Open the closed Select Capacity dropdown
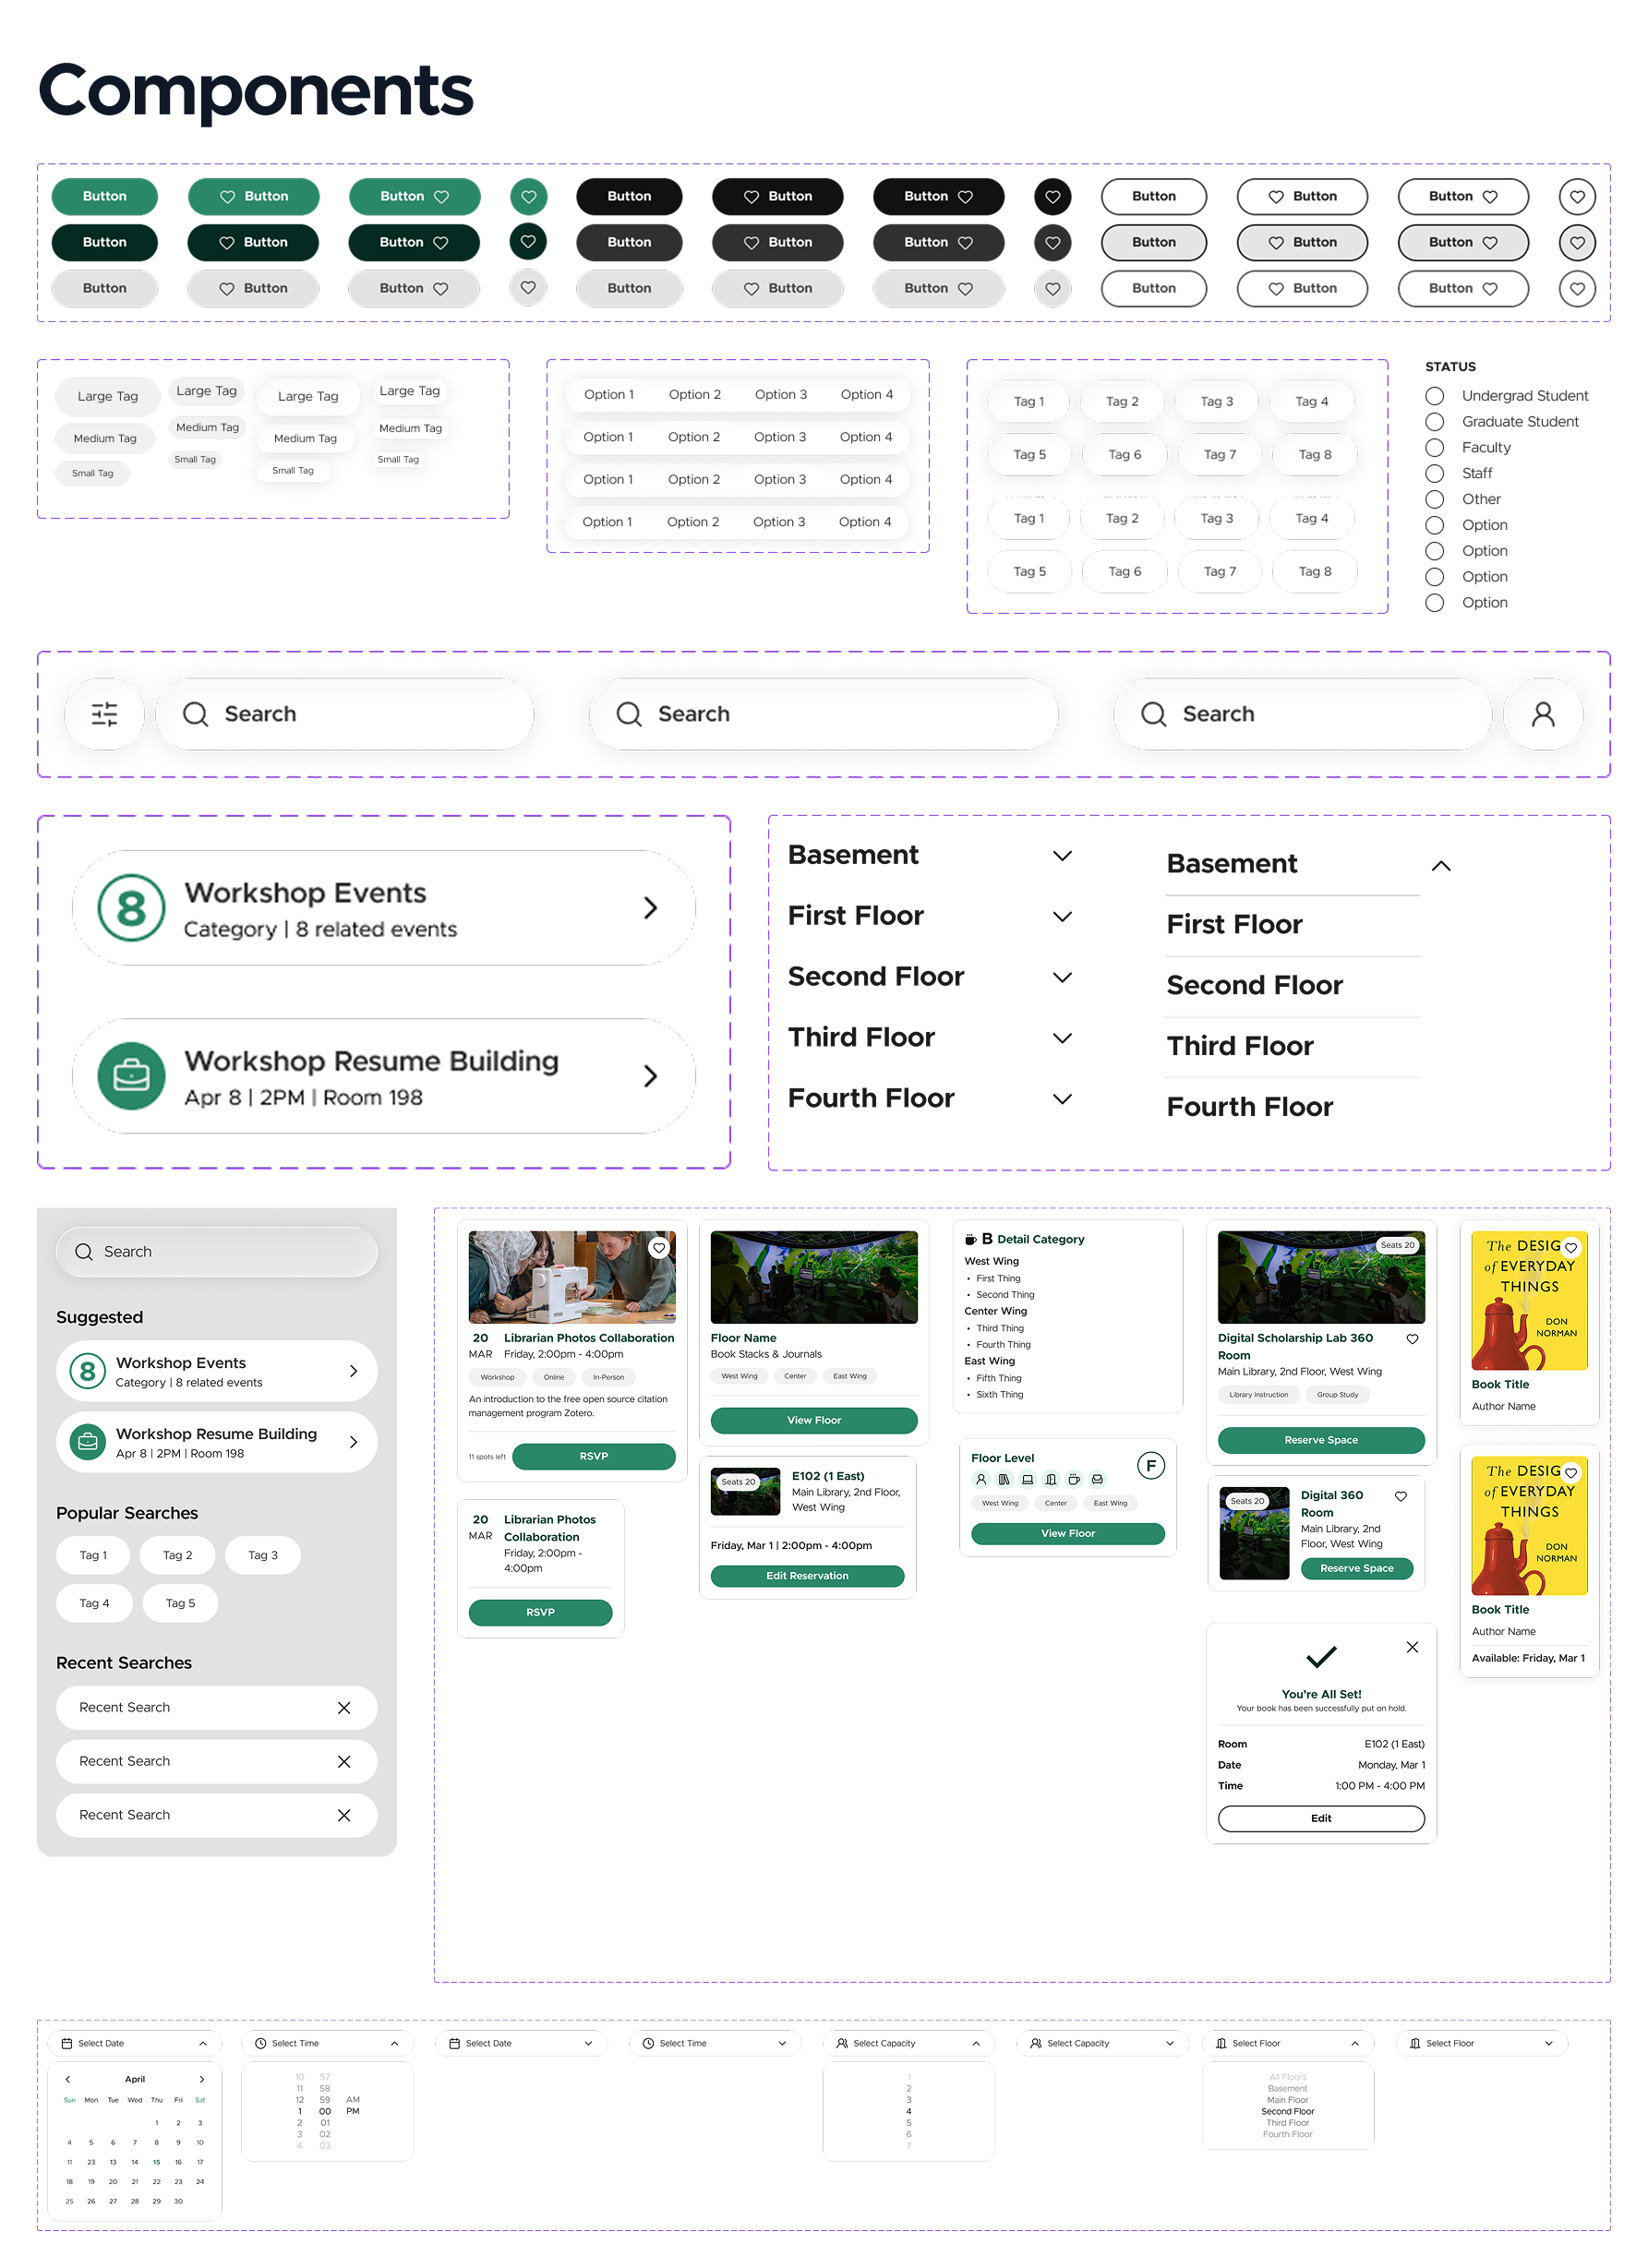Viewport: 1648px width, 2268px height. 1170,2043
